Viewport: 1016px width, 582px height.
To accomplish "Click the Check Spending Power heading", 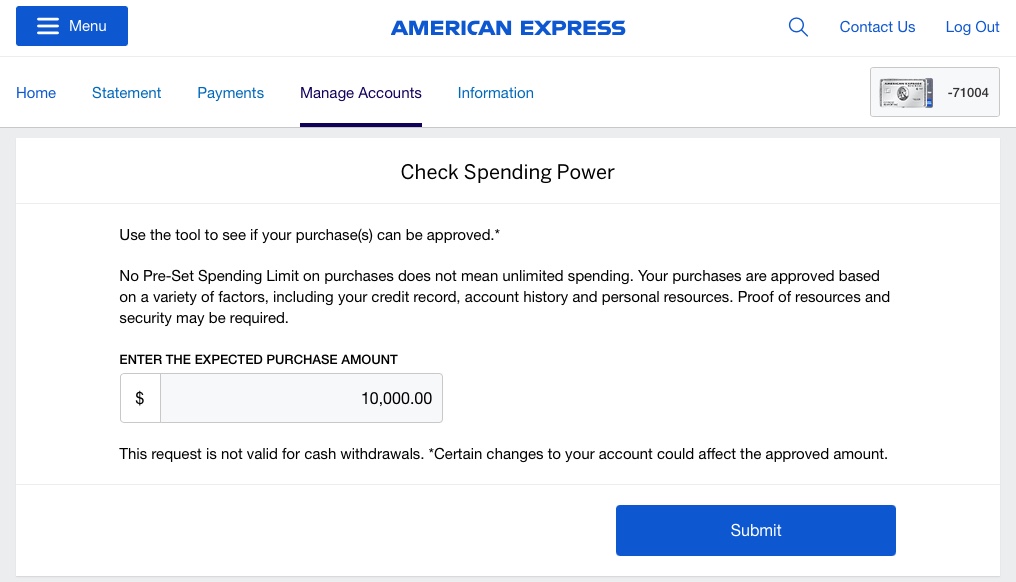I will pyautogui.click(x=507, y=171).
